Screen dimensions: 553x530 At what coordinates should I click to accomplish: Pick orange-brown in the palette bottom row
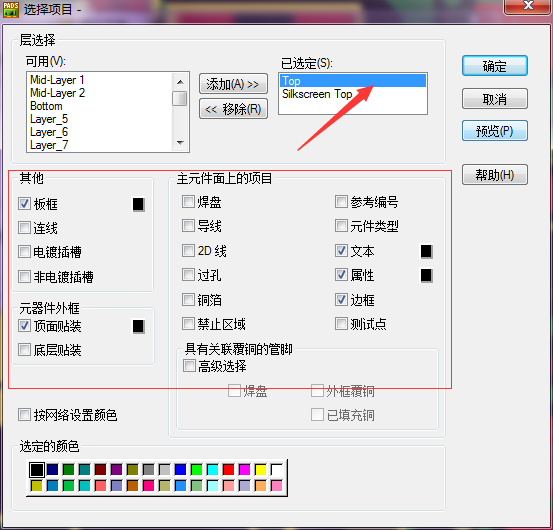click(132, 486)
